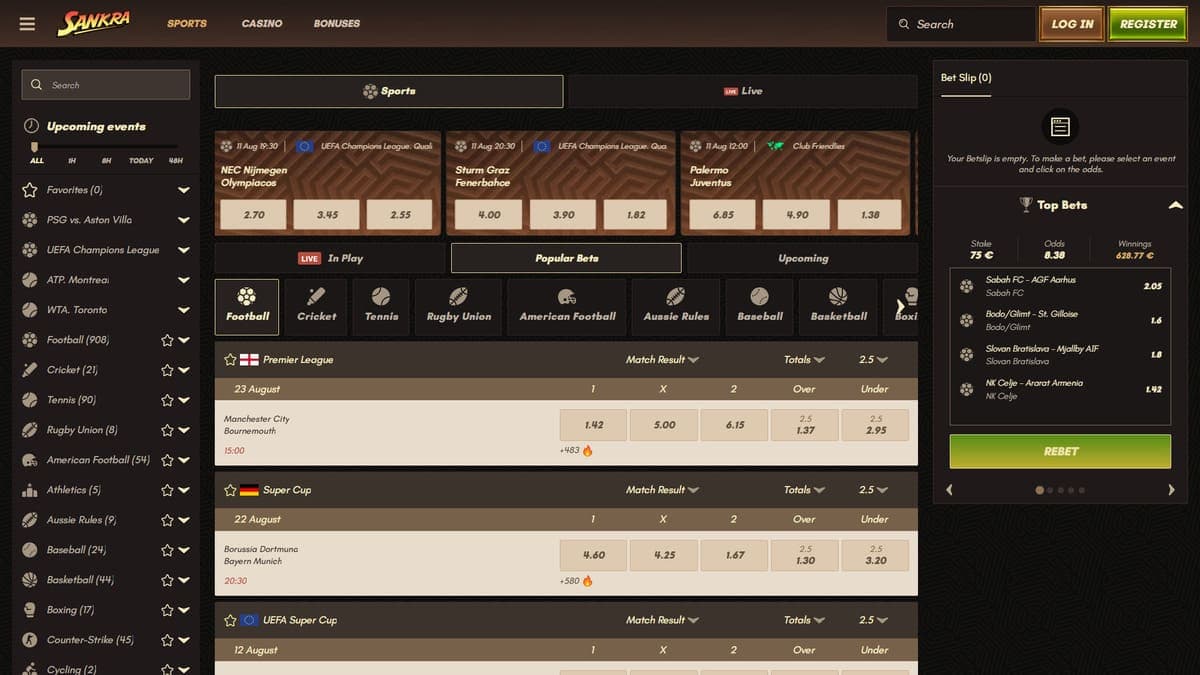
Task: Open Premier League Match Result dropdown
Action: click(662, 360)
